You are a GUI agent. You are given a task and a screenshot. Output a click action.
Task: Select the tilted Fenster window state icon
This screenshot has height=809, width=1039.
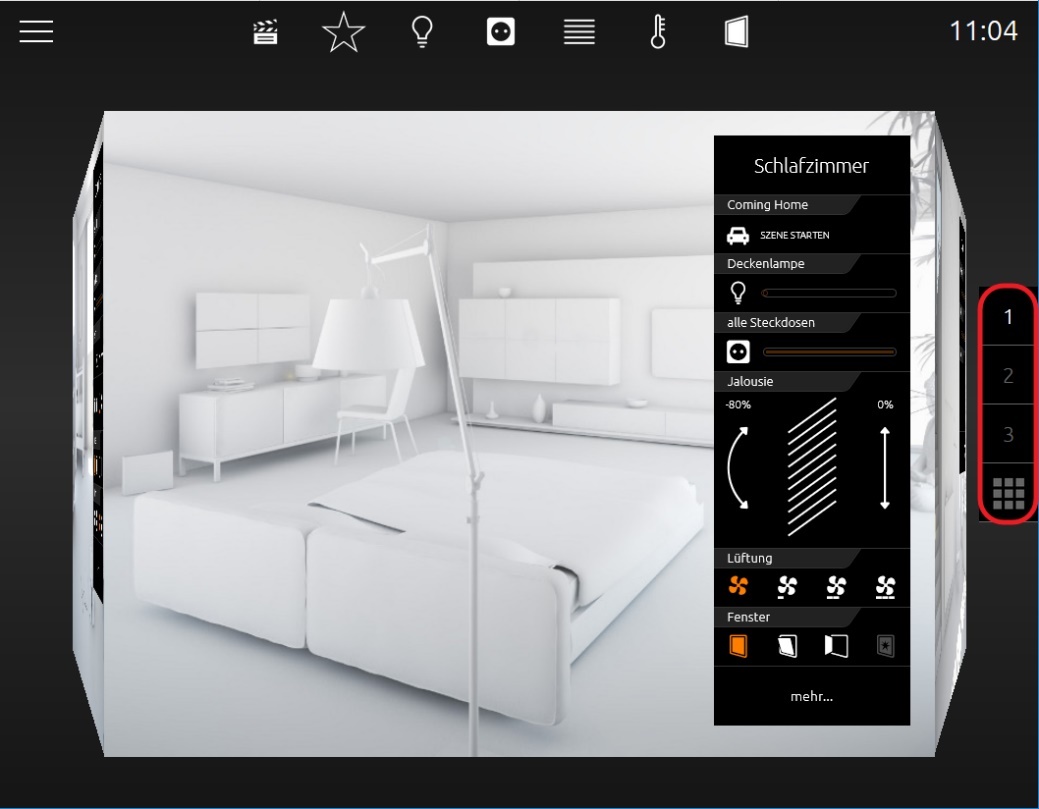tap(787, 646)
